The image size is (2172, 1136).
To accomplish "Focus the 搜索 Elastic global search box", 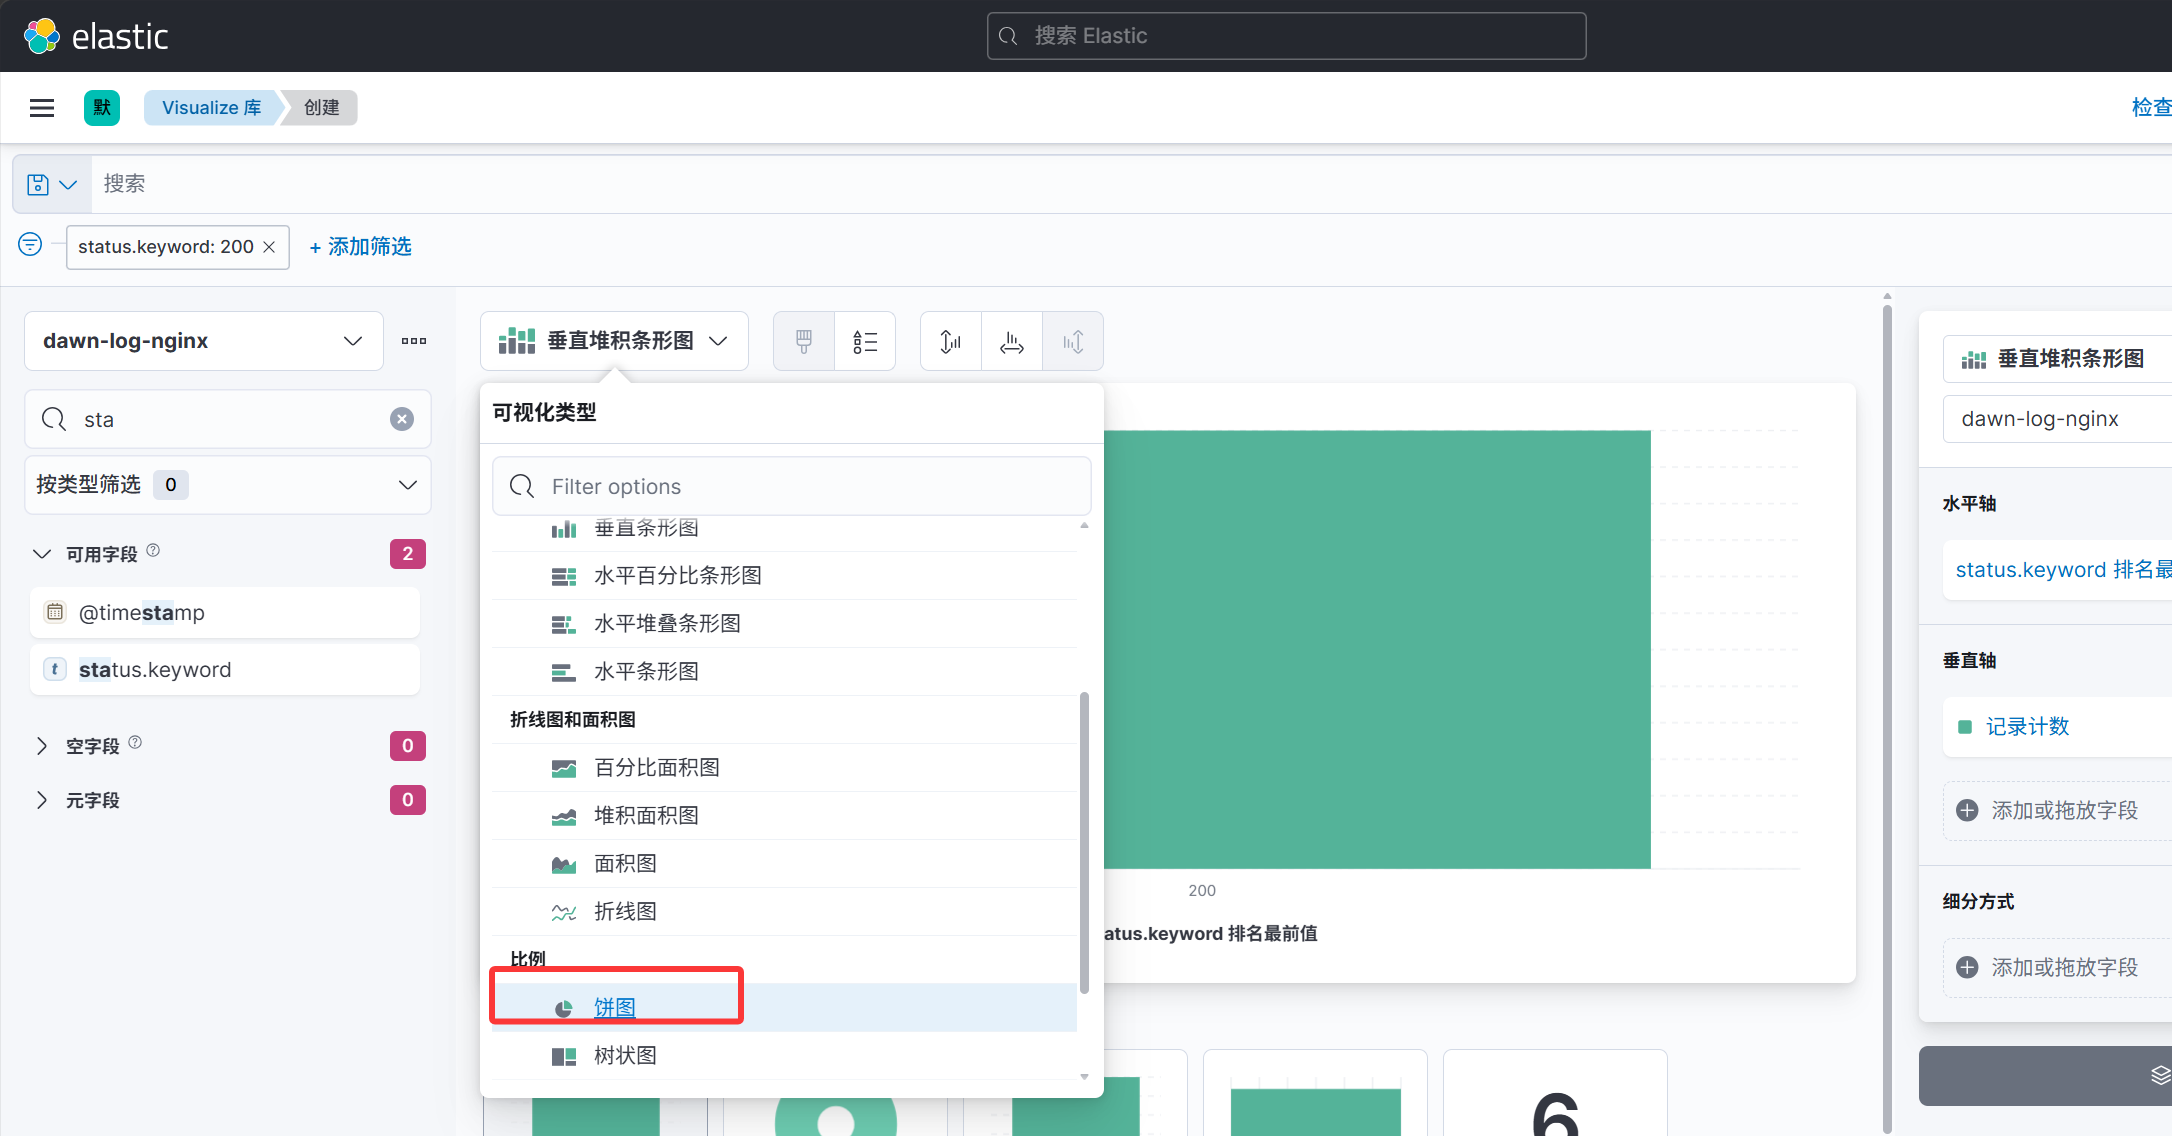I will pos(1286,36).
